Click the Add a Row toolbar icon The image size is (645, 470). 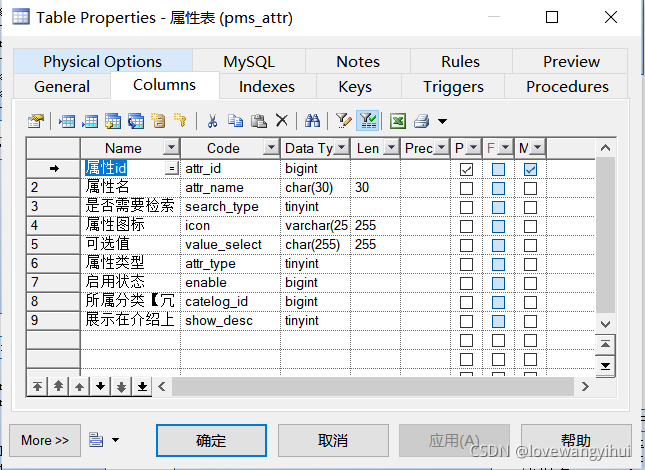[x=90, y=121]
